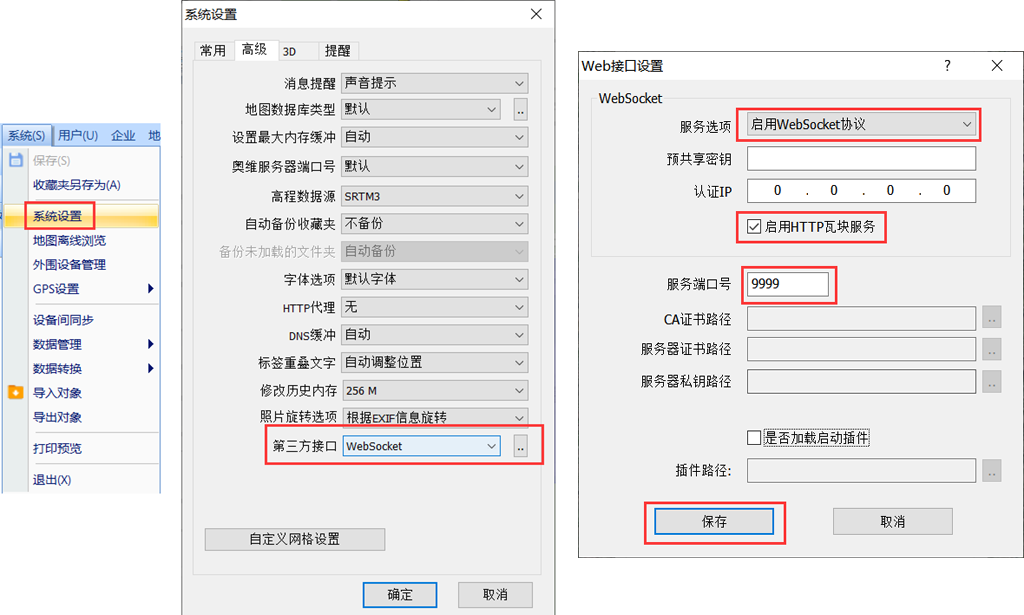1024x615 pixels.
Task: Open the 第三方接口 WebSocket dropdown
Action: pos(422,446)
